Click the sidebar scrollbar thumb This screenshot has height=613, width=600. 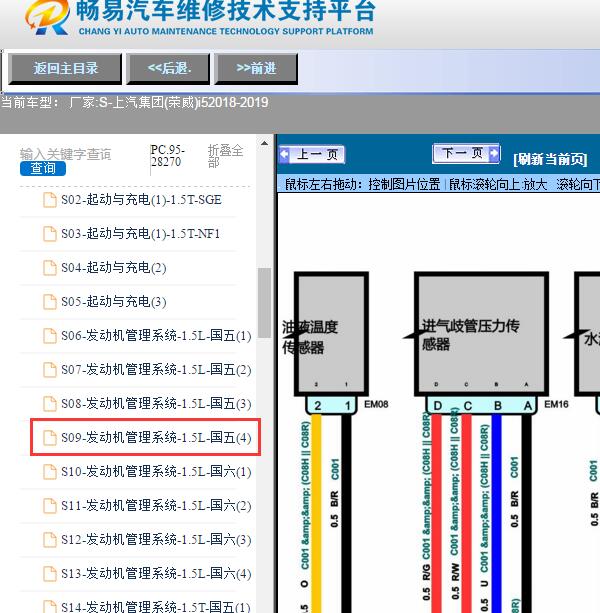264,303
